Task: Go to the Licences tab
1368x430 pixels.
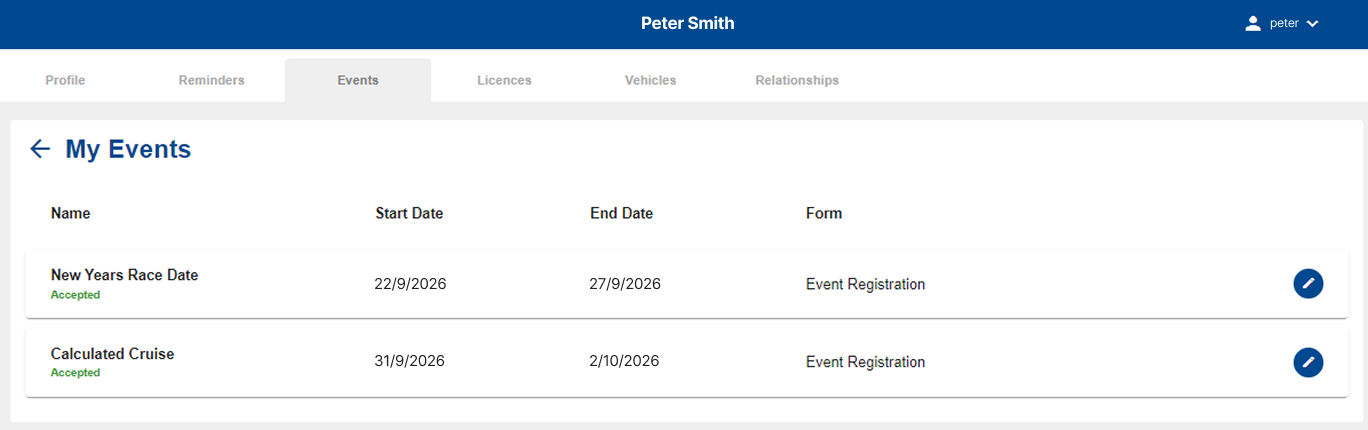Action: click(504, 80)
